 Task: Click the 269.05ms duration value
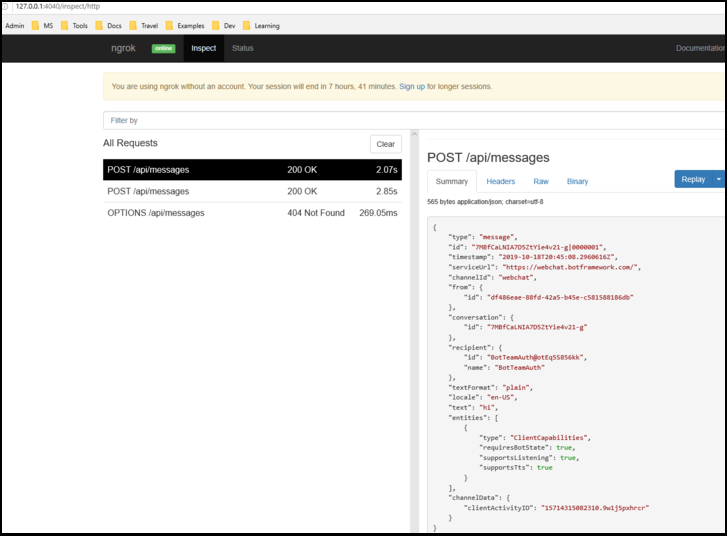click(378, 213)
